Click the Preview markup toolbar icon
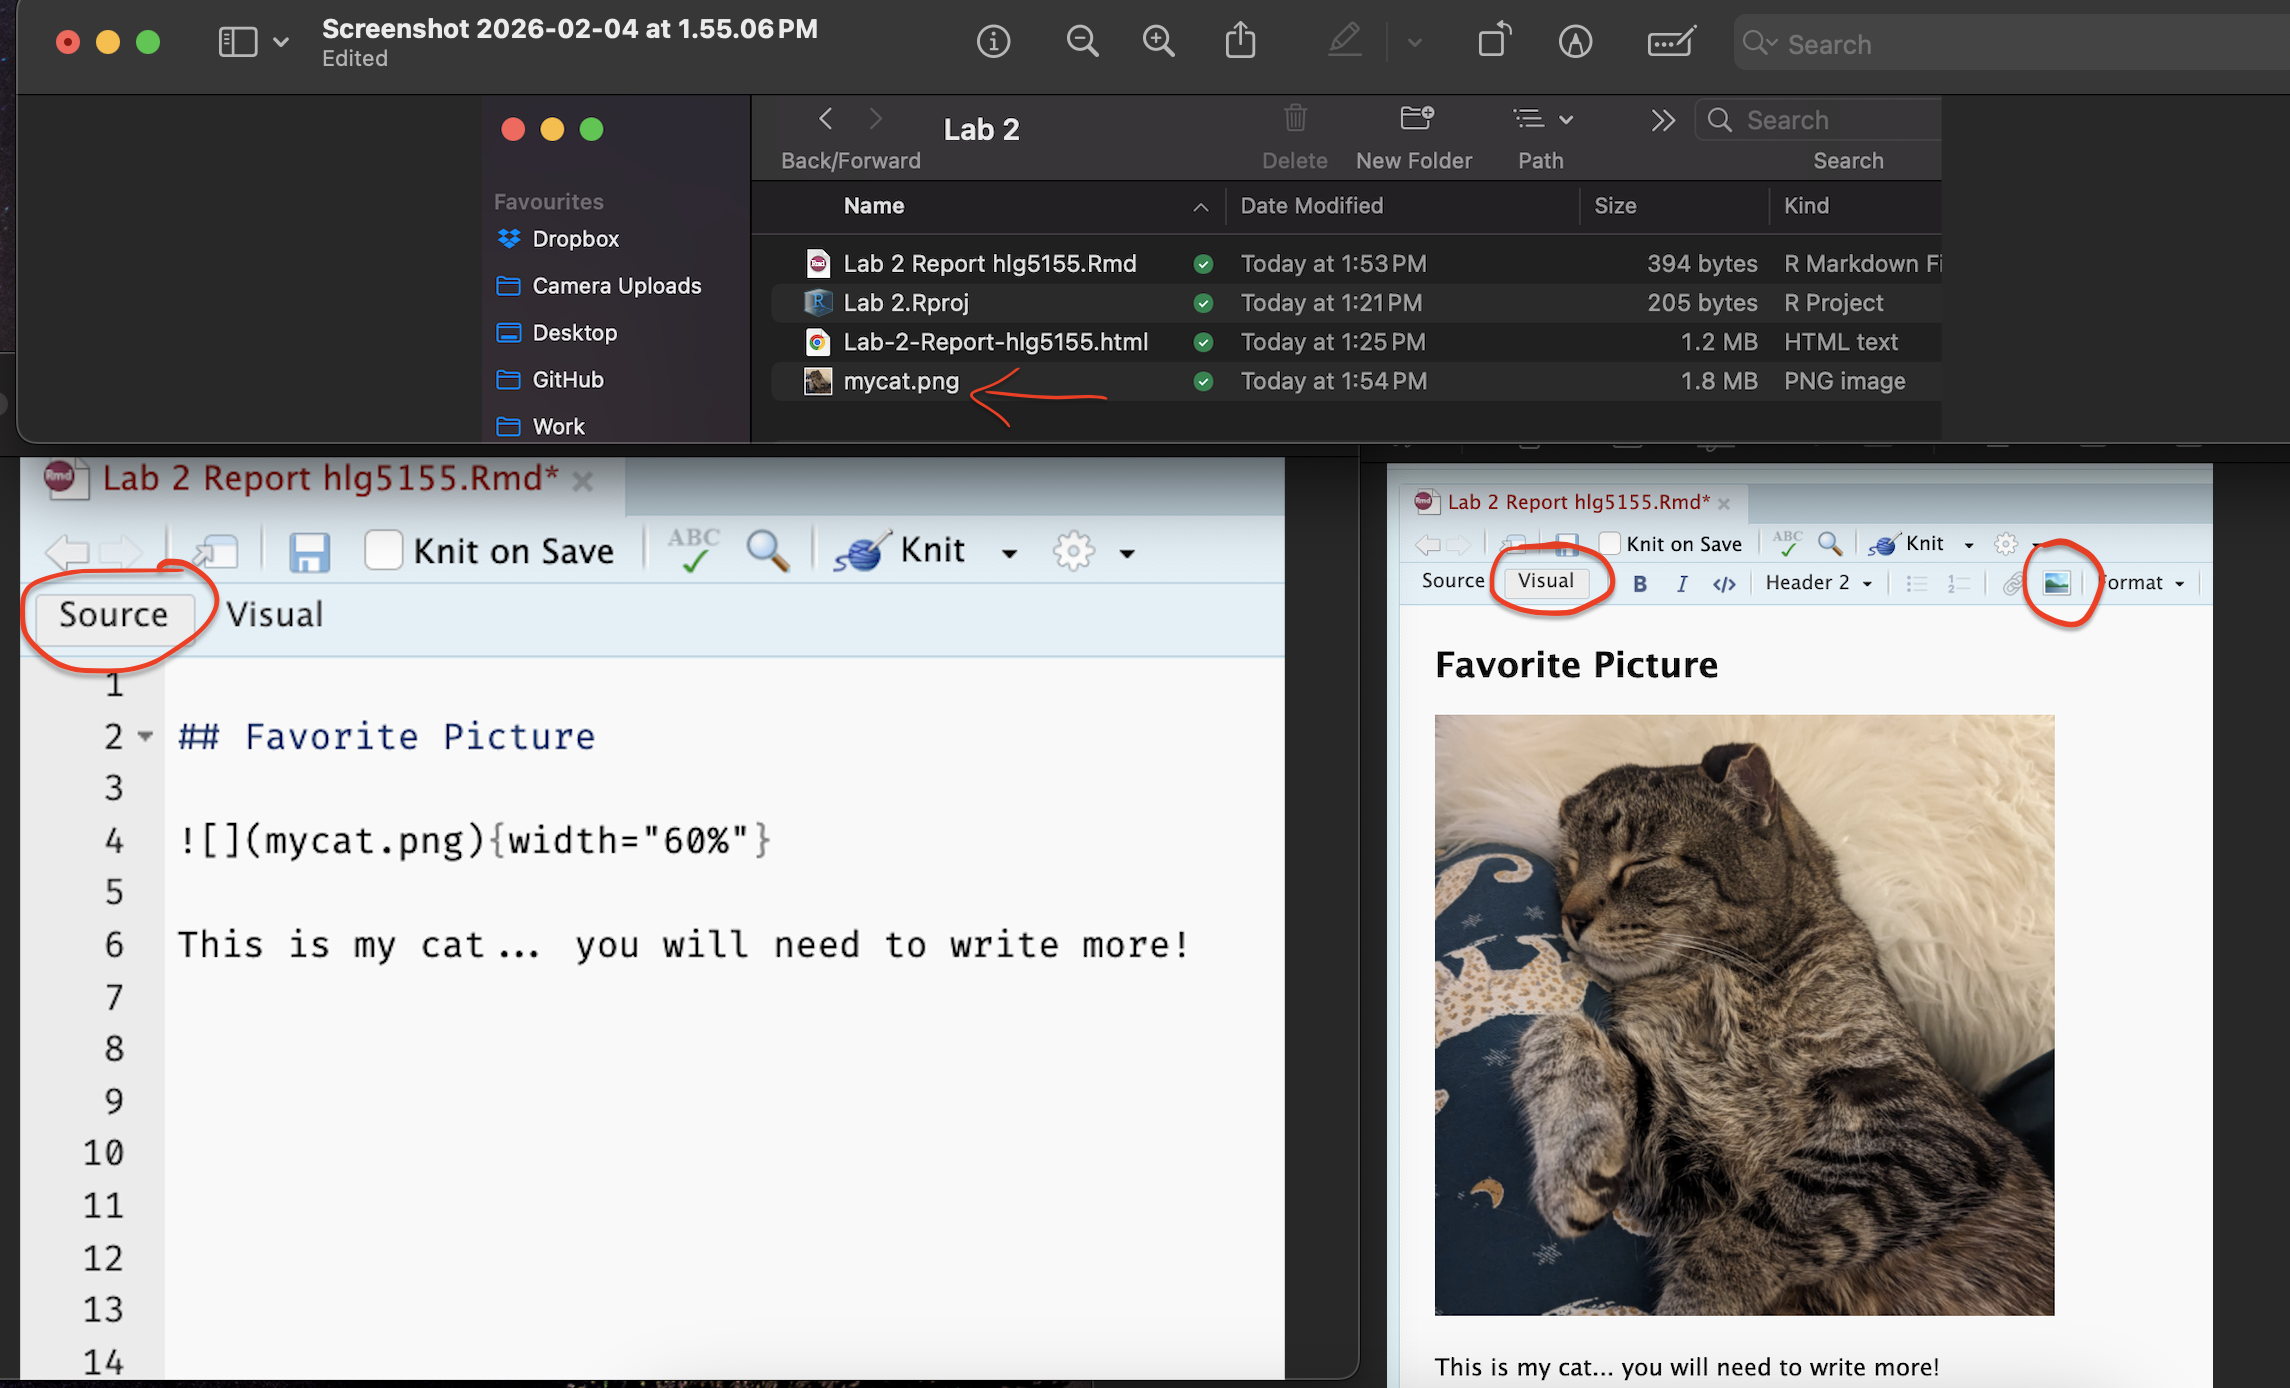 click(x=1575, y=42)
